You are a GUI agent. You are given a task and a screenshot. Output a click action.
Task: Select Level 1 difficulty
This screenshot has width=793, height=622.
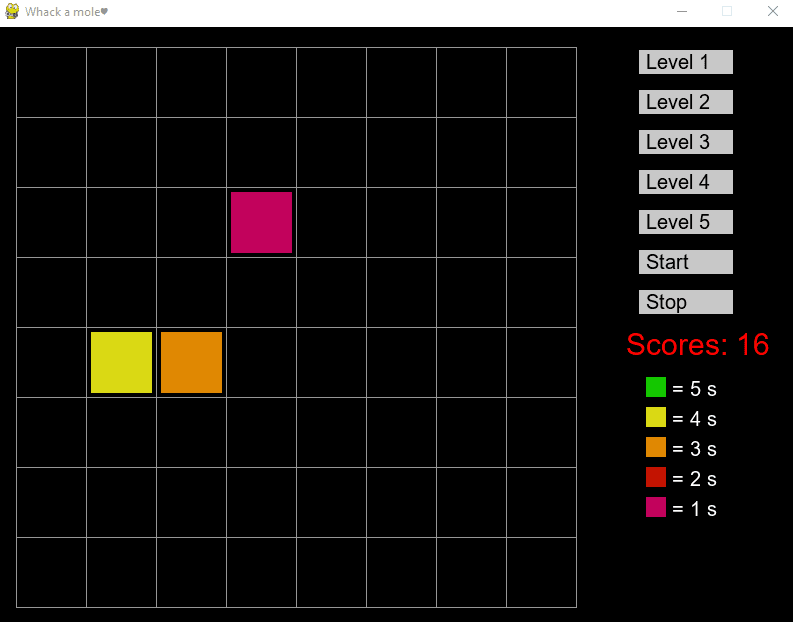tap(685, 62)
